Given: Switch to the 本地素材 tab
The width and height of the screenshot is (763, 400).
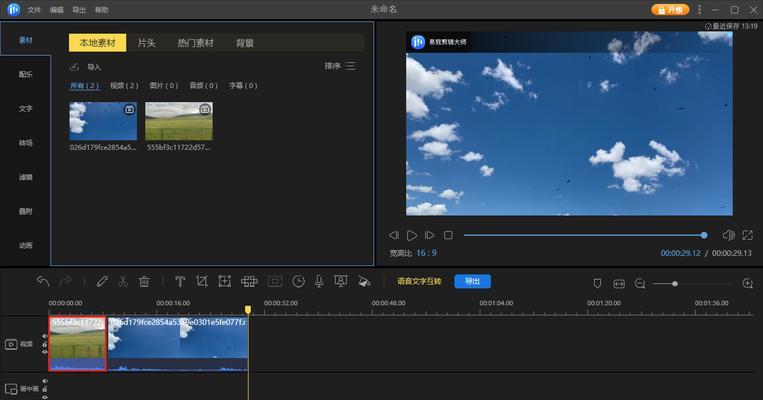Looking at the screenshot, I should click(x=97, y=43).
